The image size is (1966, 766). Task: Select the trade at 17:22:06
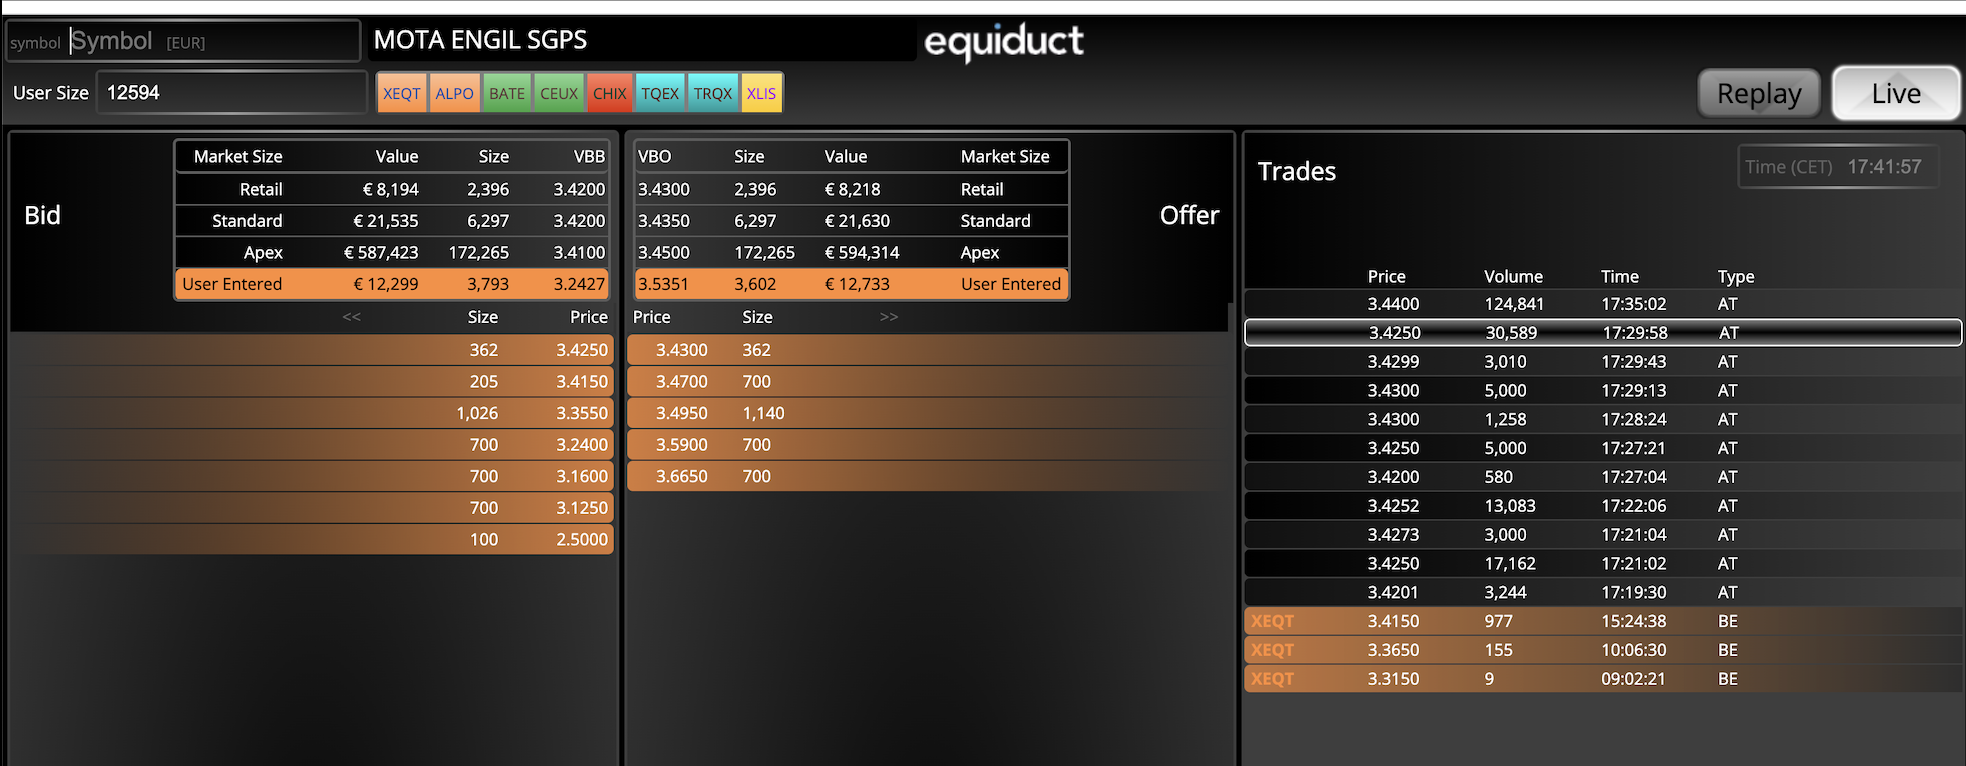point(1603,507)
